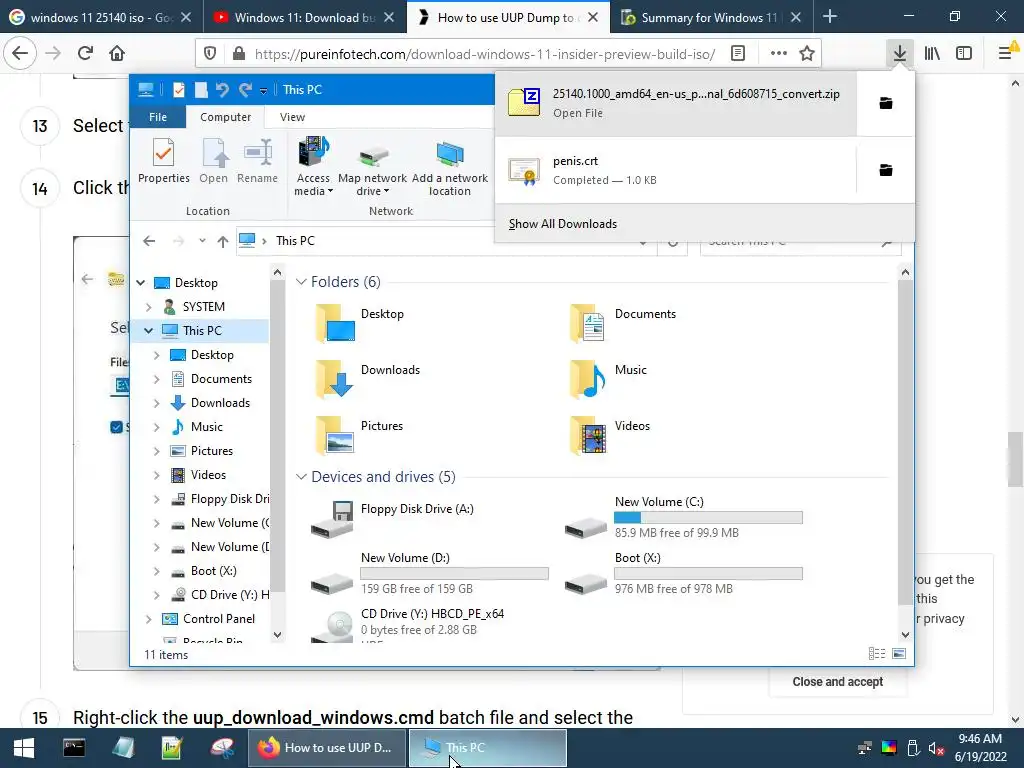Screen dimensions: 1024x768
Task: Select the View ribbon tab
Action: 292,117
